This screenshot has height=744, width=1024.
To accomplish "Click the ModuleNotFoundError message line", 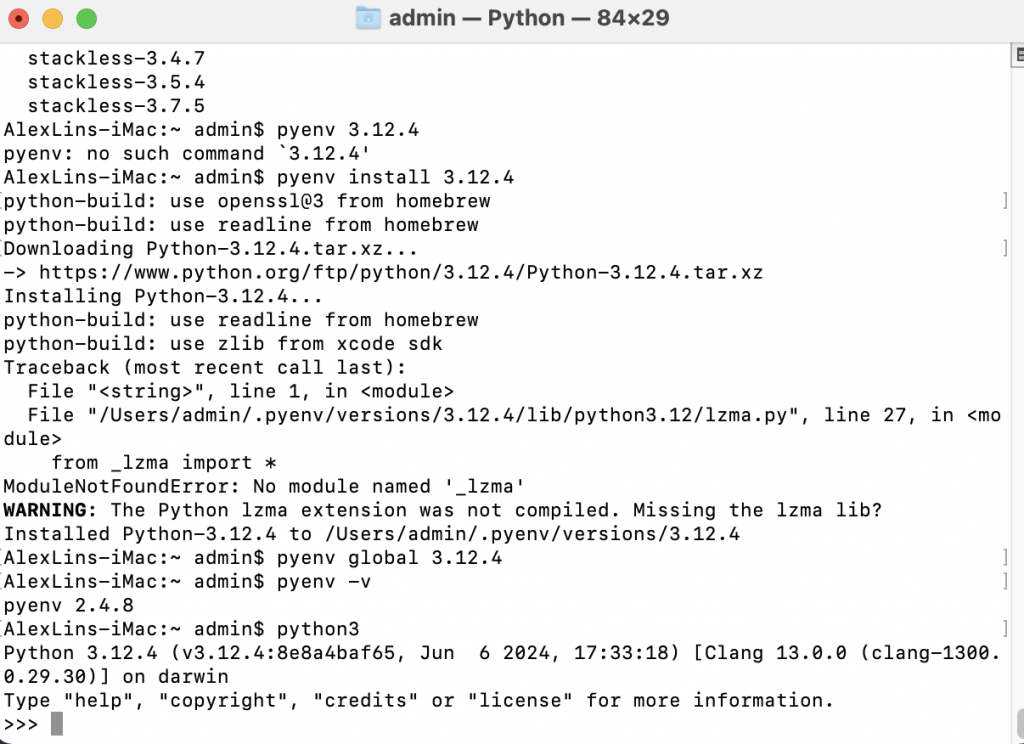I will coord(264,486).
